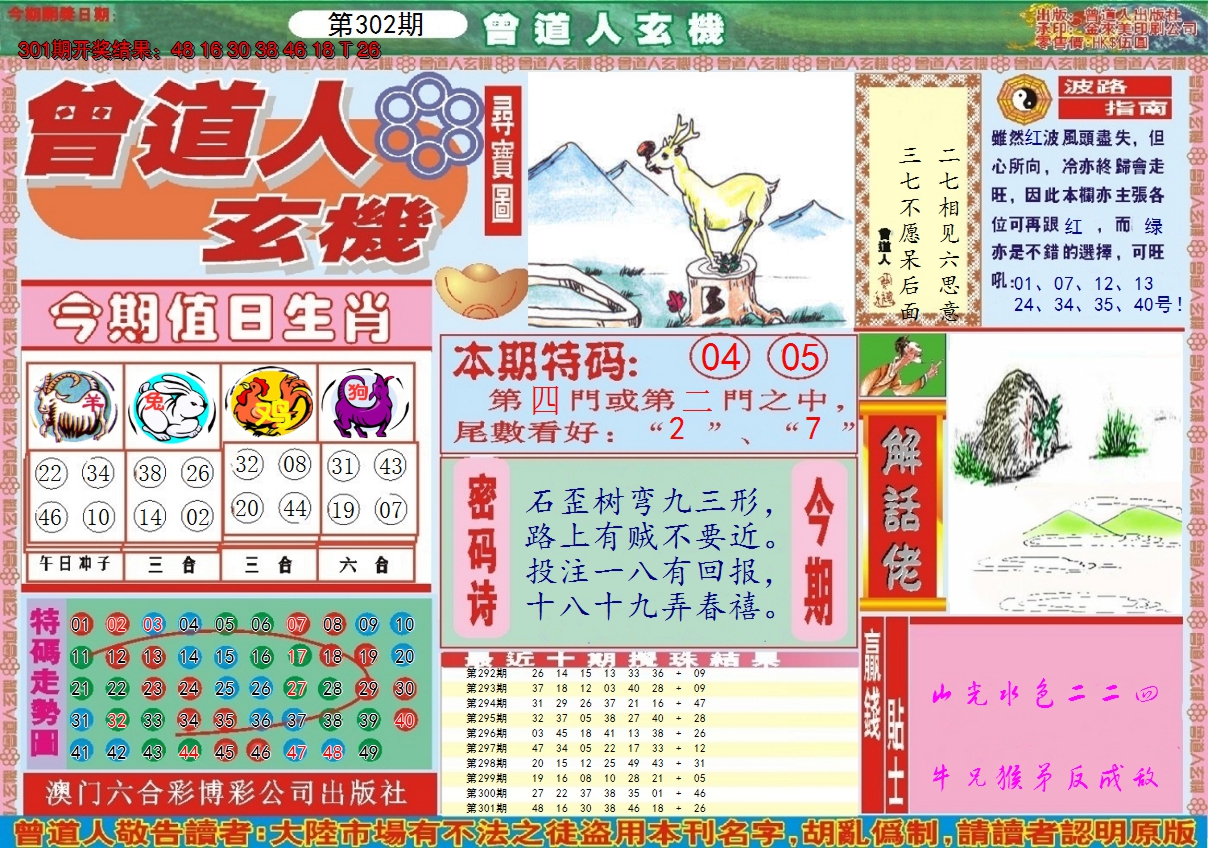Click the green 曾道人玄機 header title
The width and height of the screenshot is (1208, 848).
point(603,30)
